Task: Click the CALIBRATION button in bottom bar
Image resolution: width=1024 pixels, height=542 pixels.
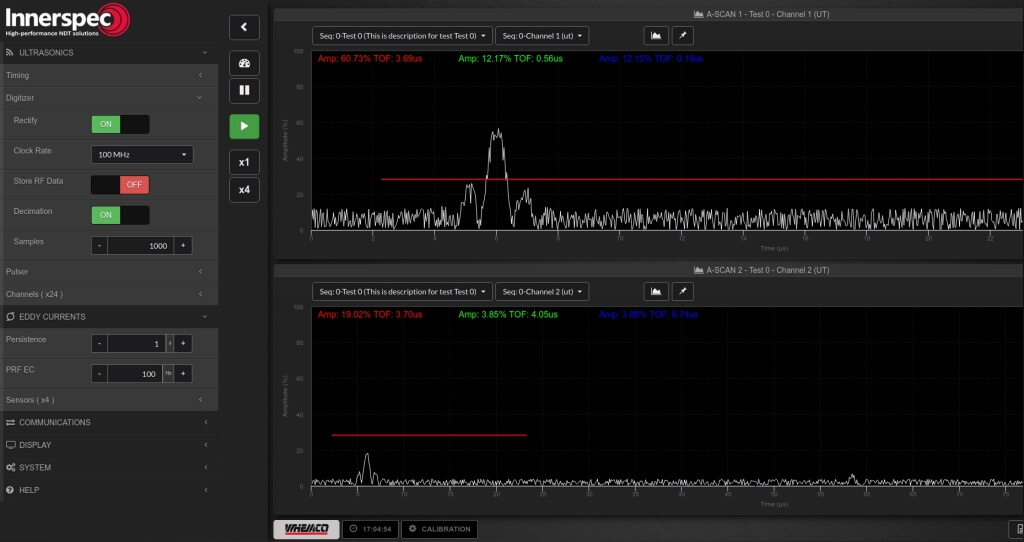Action: point(440,529)
